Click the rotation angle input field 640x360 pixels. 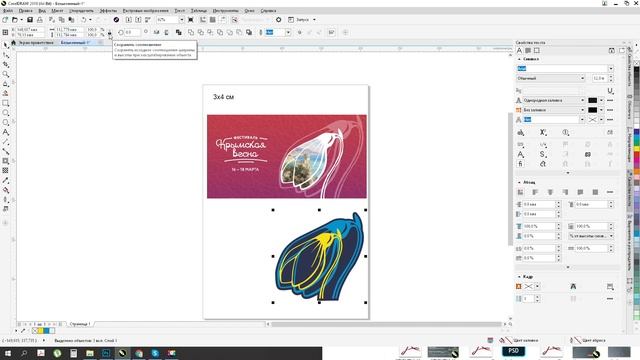pyautogui.click(x=132, y=32)
